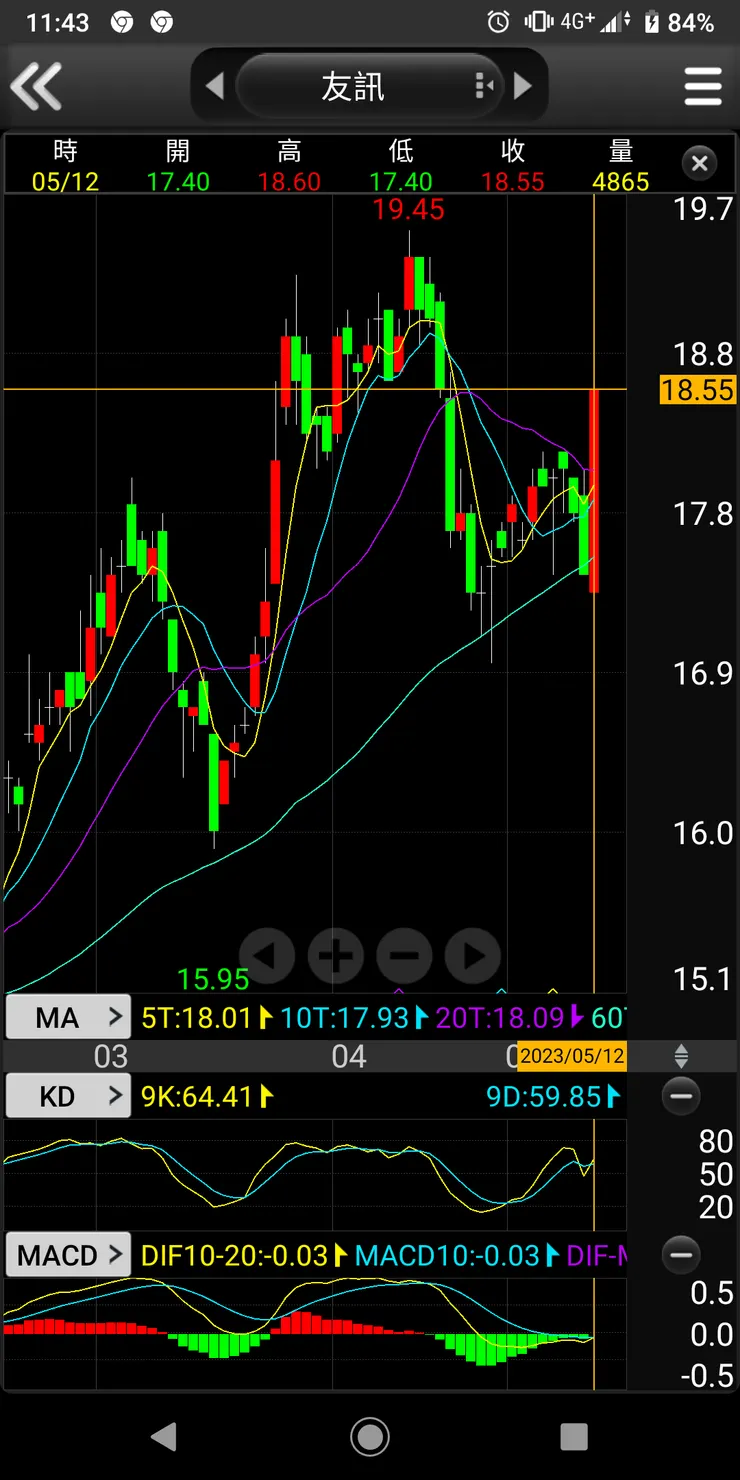Tap the 高 18.60 high column
This screenshot has width=740, height=1480.
click(289, 166)
